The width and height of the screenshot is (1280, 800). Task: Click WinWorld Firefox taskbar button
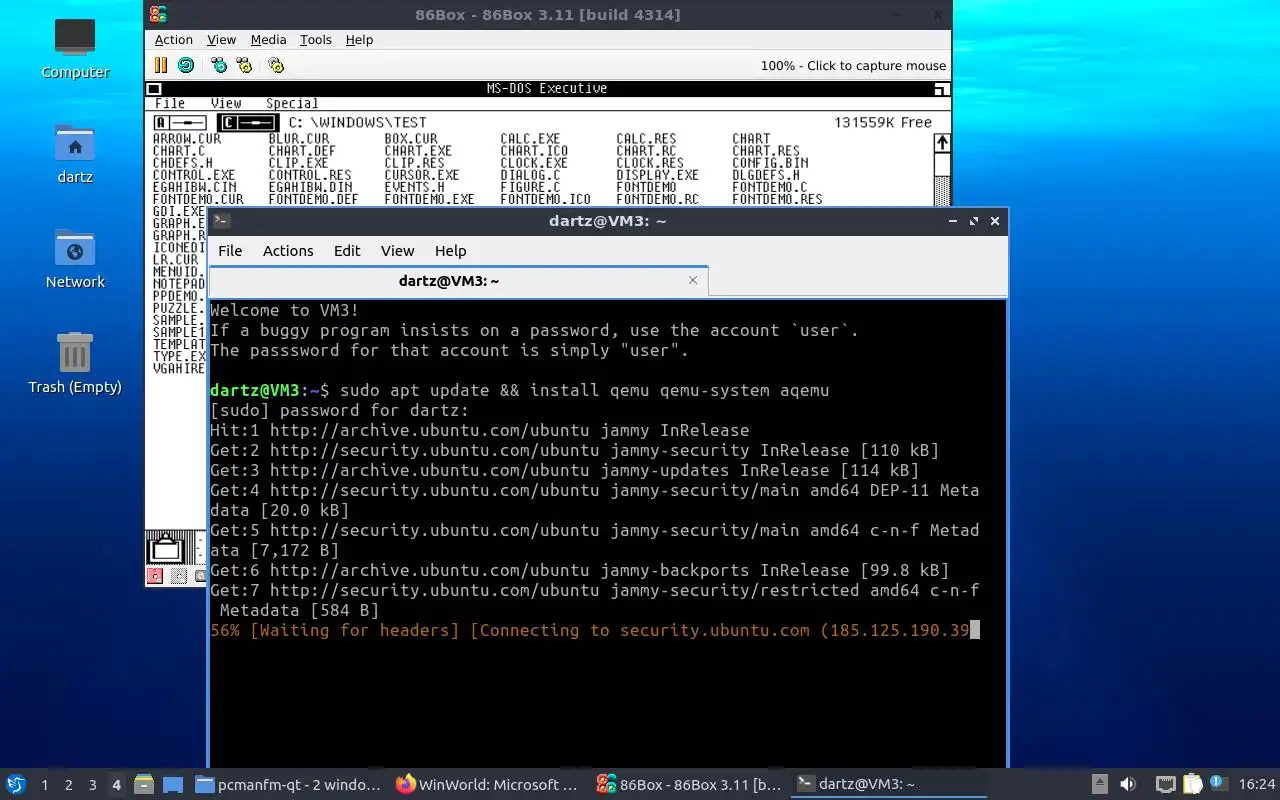coord(489,785)
